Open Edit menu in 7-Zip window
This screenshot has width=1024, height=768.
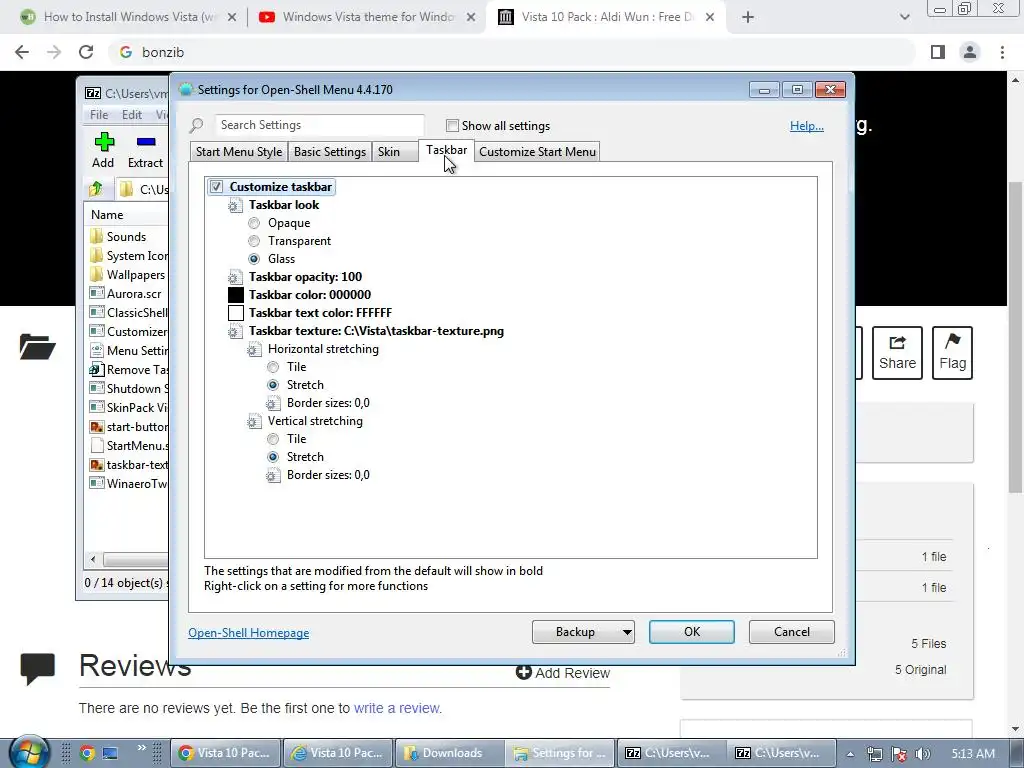pyautogui.click(x=132, y=115)
